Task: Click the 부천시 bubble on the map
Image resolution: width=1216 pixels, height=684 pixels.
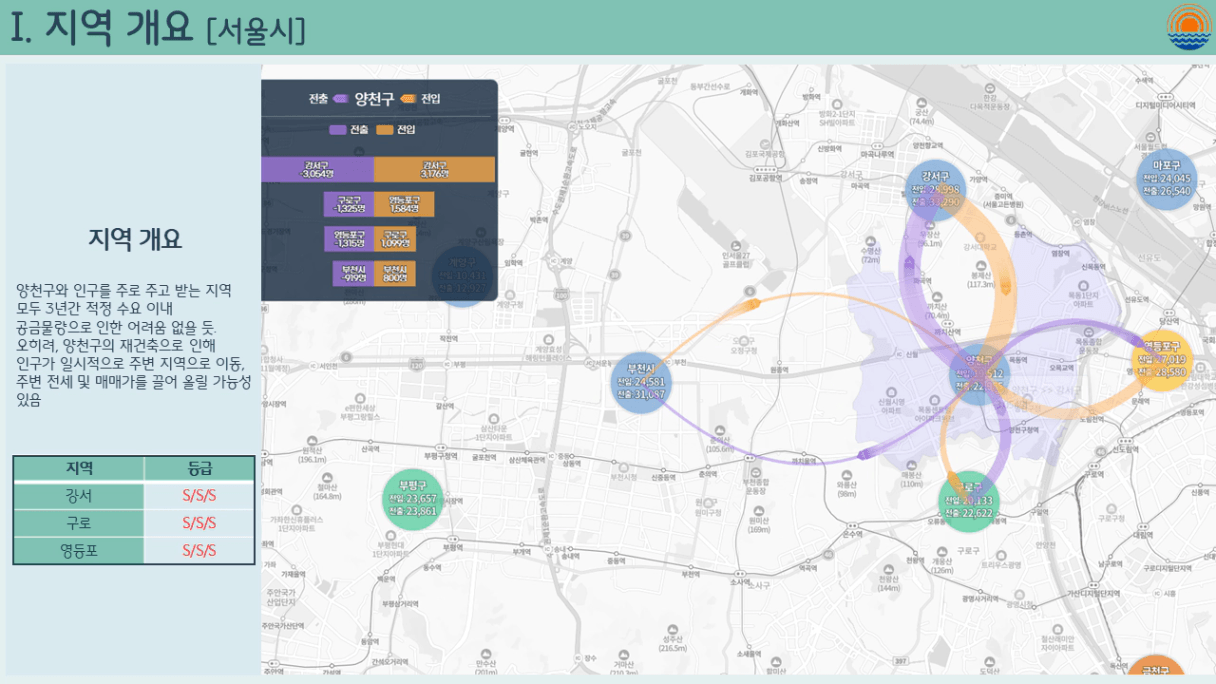Action: click(x=641, y=383)
